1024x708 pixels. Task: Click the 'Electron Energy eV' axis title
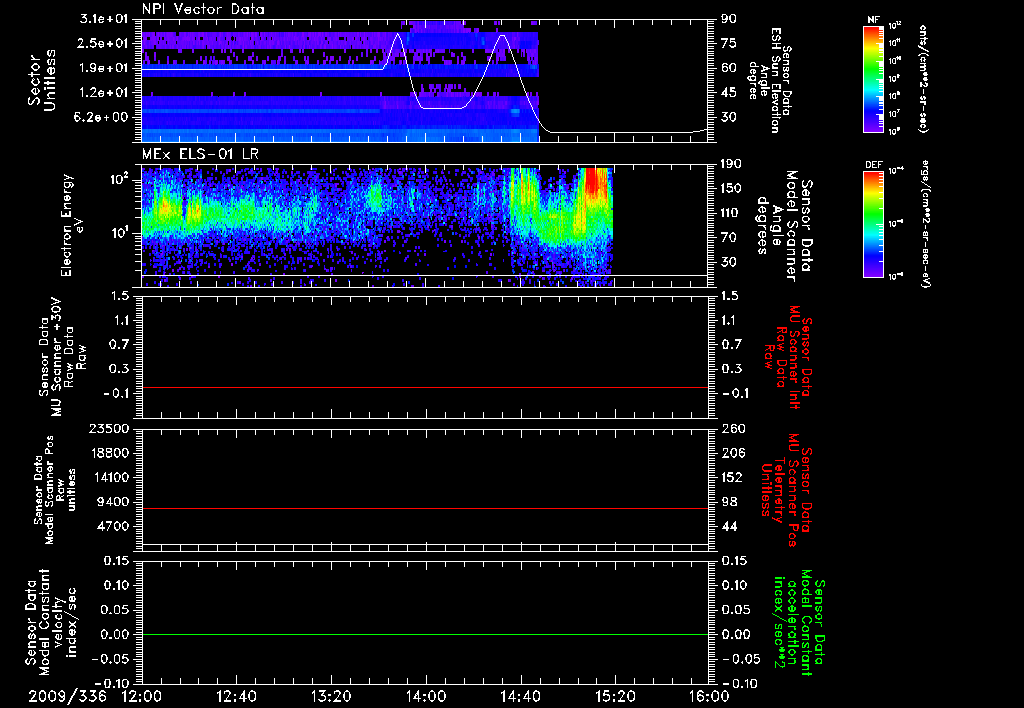click(73, 225)
